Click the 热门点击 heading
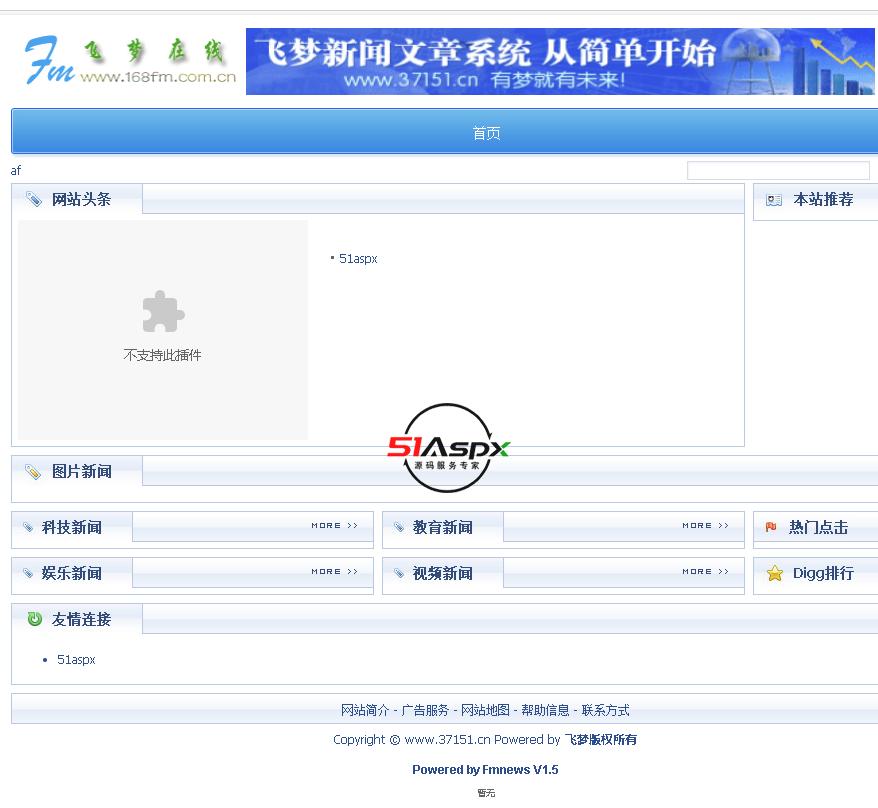 pos(818,527)
